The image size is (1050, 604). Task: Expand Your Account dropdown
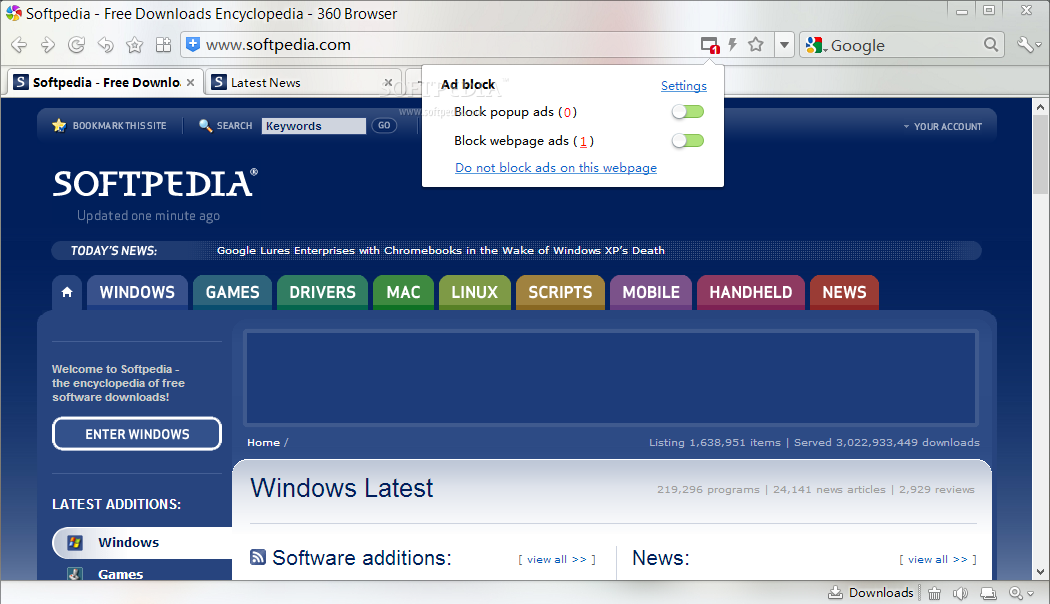click(943, 127)
